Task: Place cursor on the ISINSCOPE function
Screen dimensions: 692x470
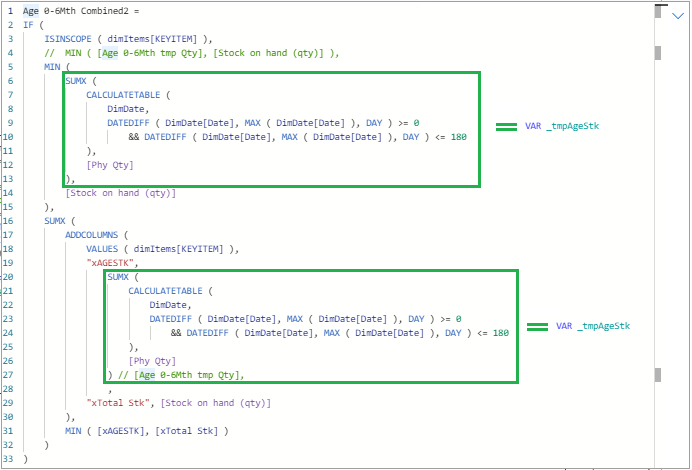Action: [70, 38]
